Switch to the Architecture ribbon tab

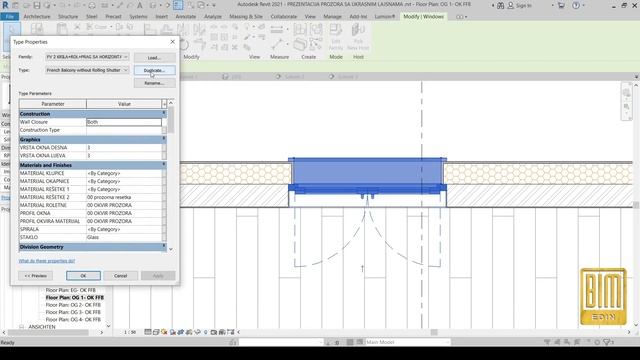coord(37,17)
